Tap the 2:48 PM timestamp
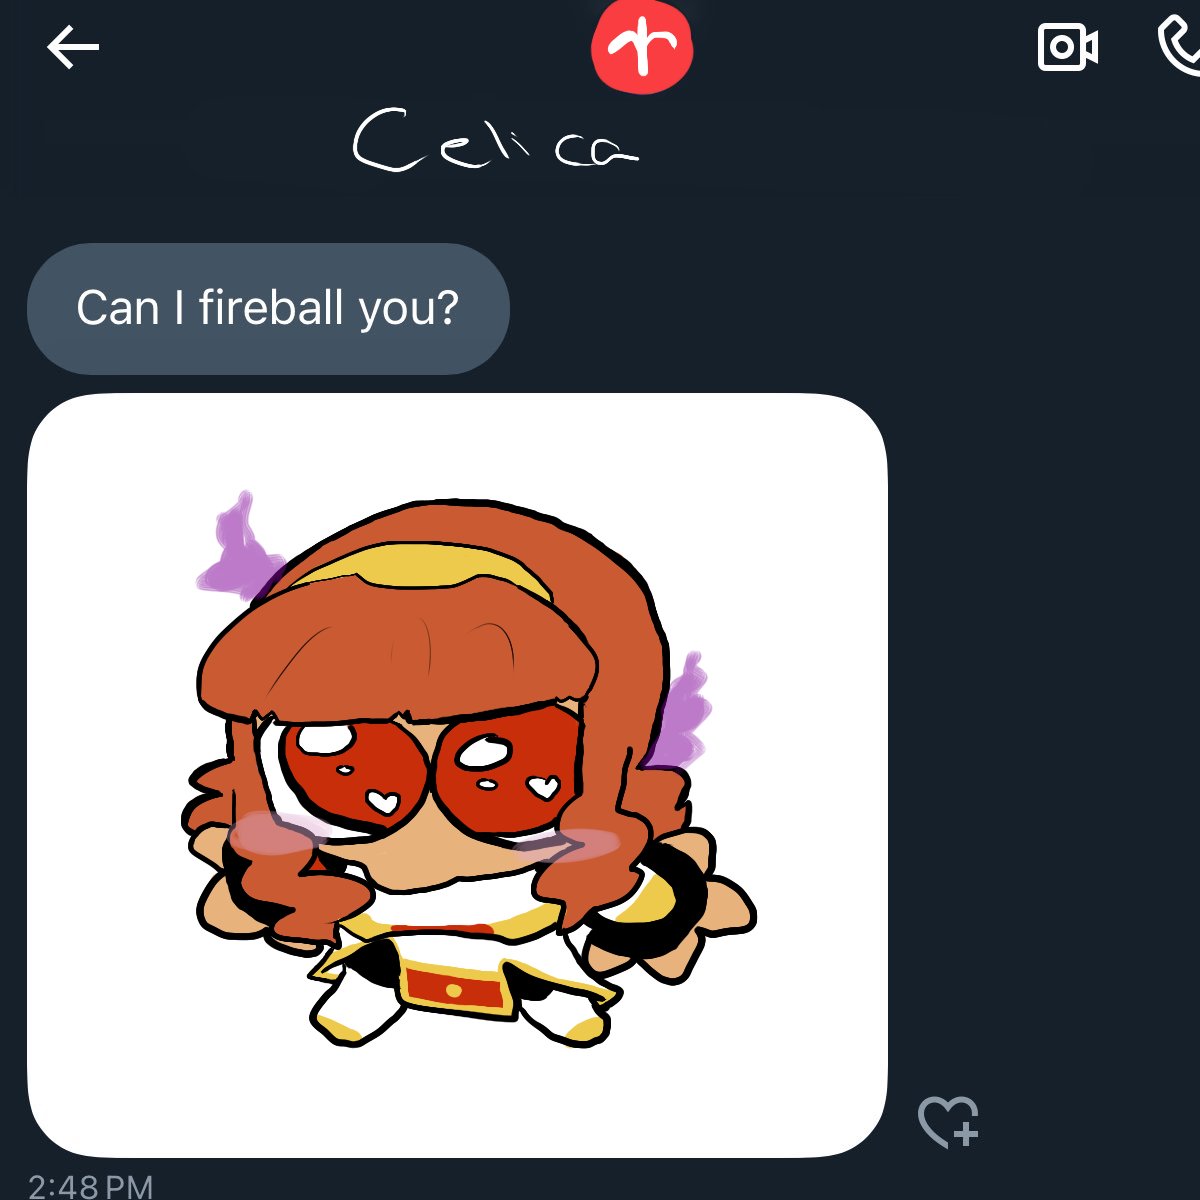 tap(91, 1186)
